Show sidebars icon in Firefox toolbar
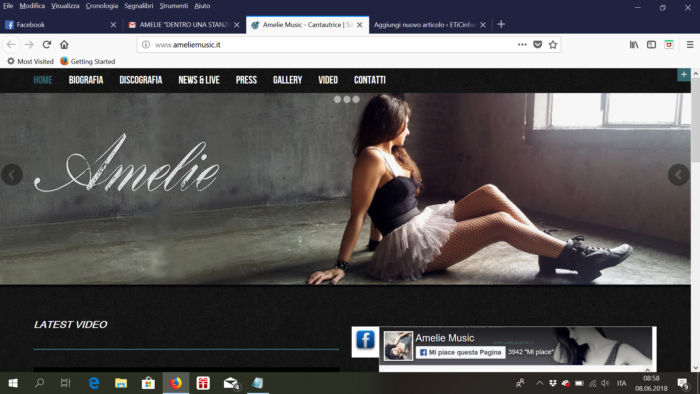 pyautogui.click(x=651, y=45)
